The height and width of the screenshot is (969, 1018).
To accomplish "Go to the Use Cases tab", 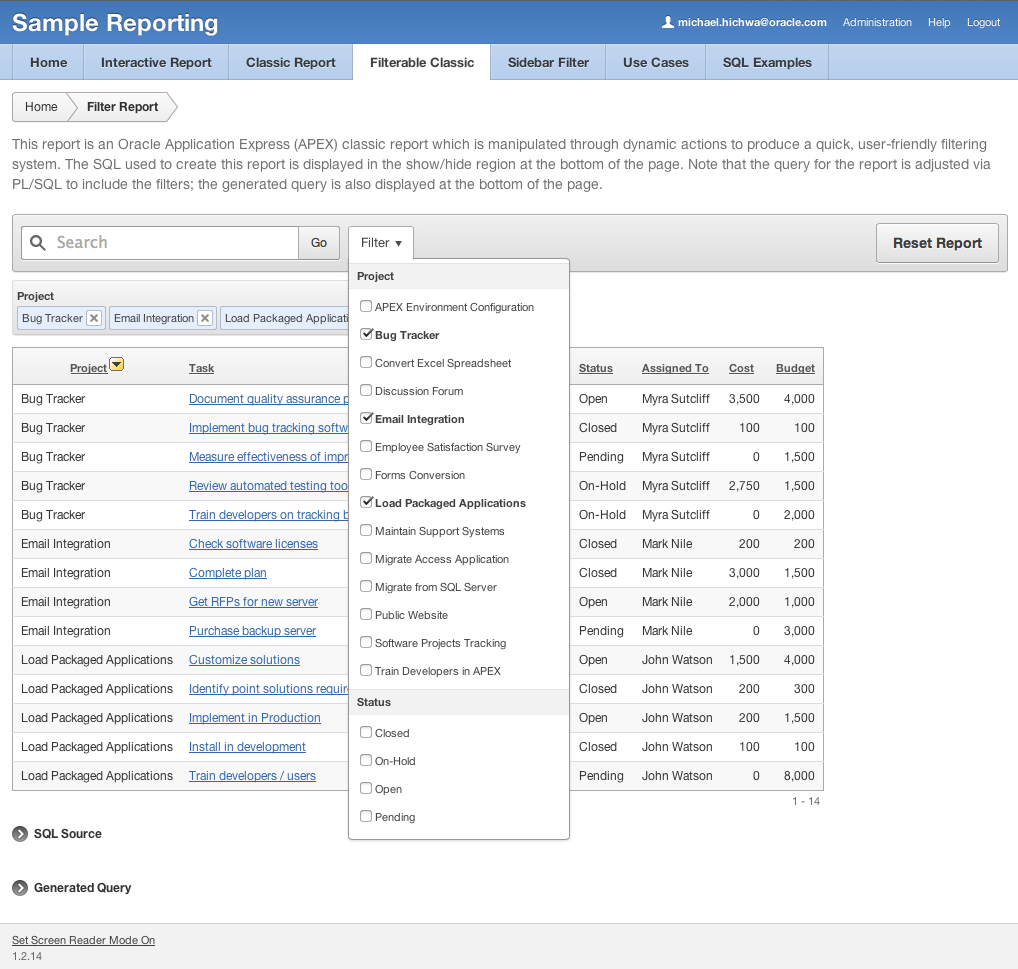I will (x=654, y=61).
